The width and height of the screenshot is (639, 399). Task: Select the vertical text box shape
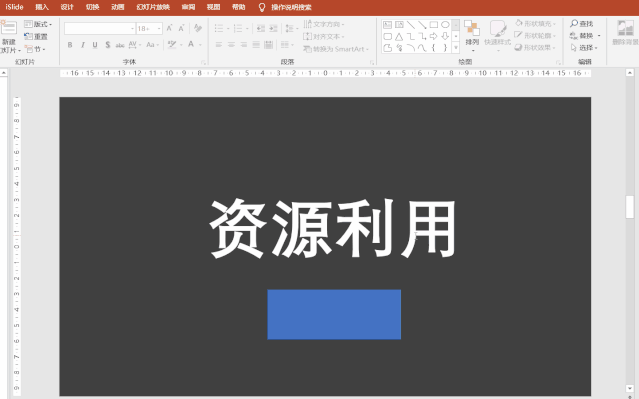point(399,25)
